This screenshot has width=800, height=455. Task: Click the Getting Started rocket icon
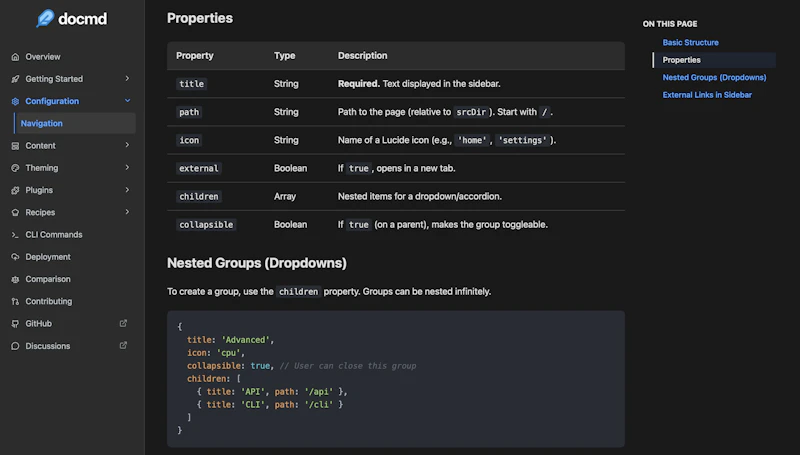[x=15, y=79]
